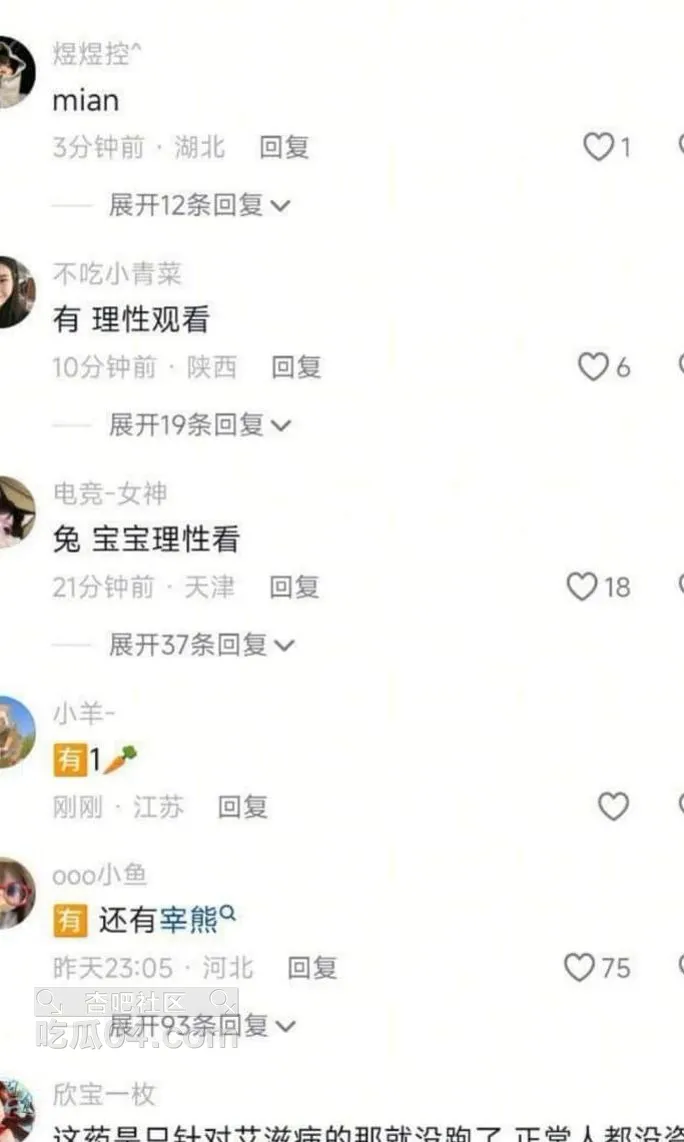Open the search icon next to 宰熊
The image size is (684, 1142).
tap(227, 912)
